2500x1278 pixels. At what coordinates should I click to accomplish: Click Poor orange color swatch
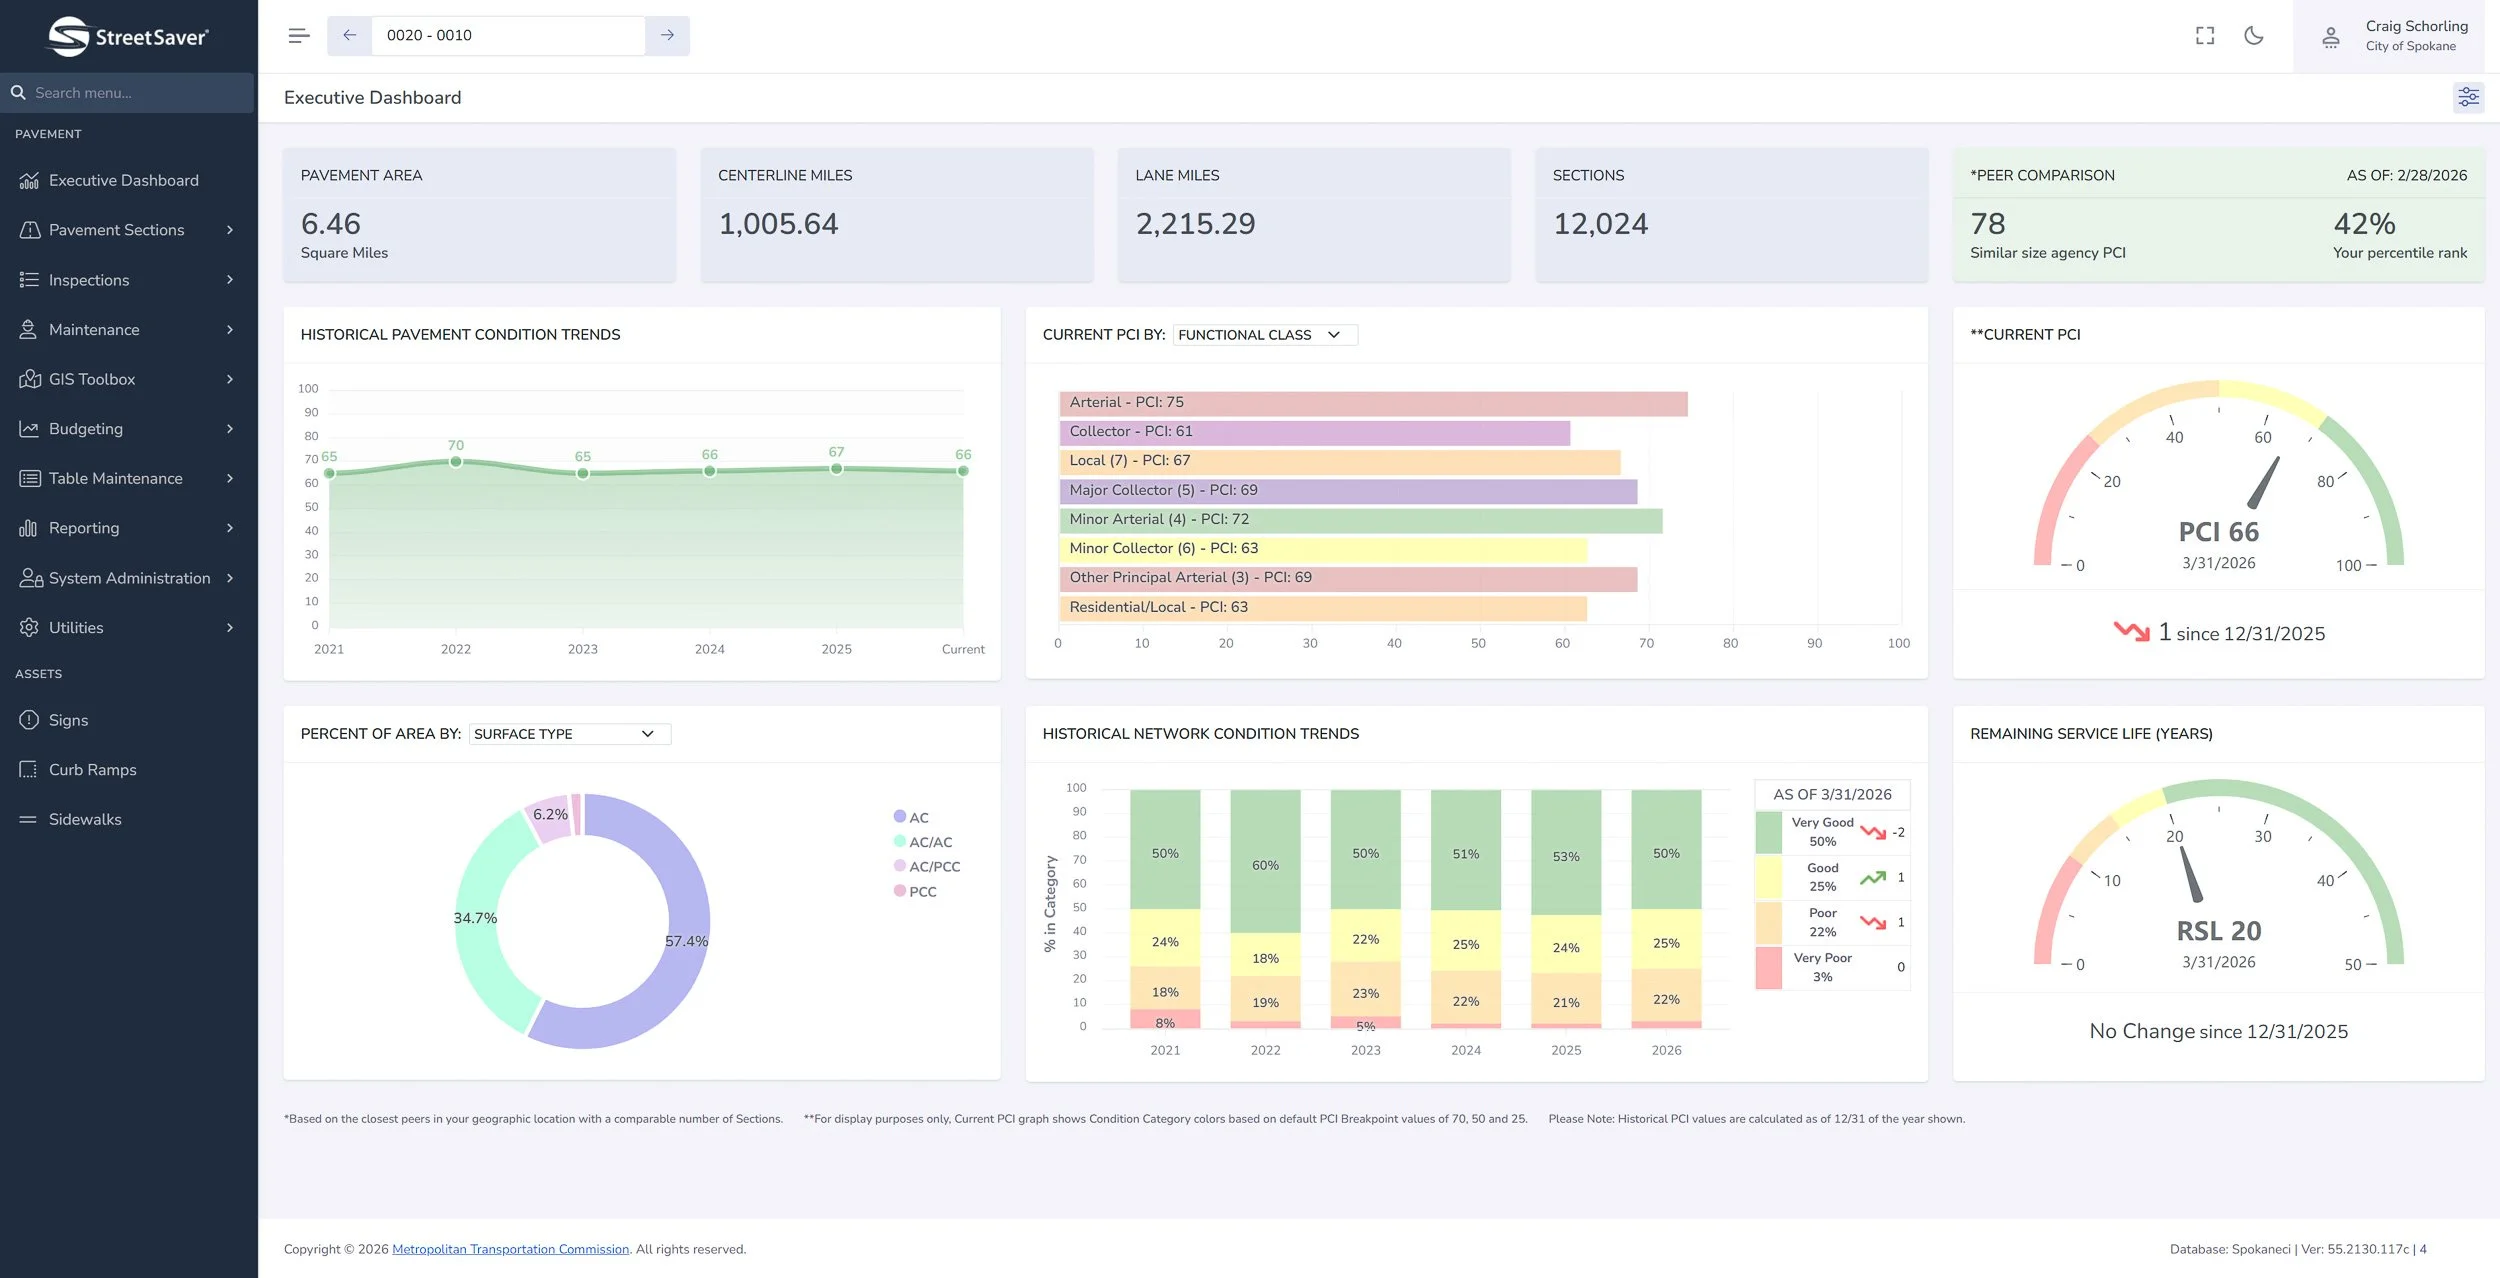1768,923
